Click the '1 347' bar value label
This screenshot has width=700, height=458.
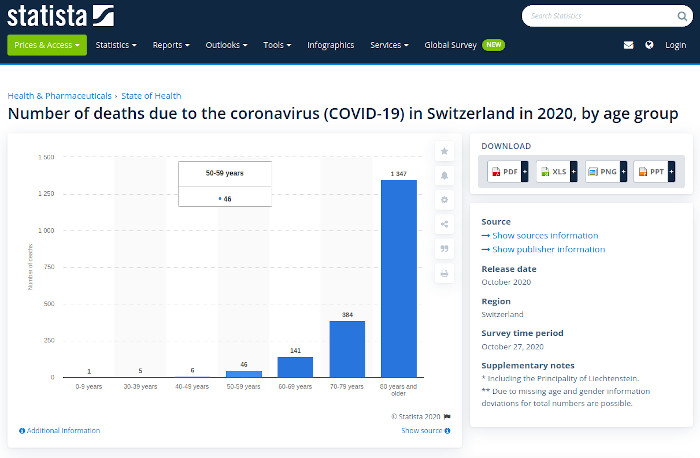(399, 174)
